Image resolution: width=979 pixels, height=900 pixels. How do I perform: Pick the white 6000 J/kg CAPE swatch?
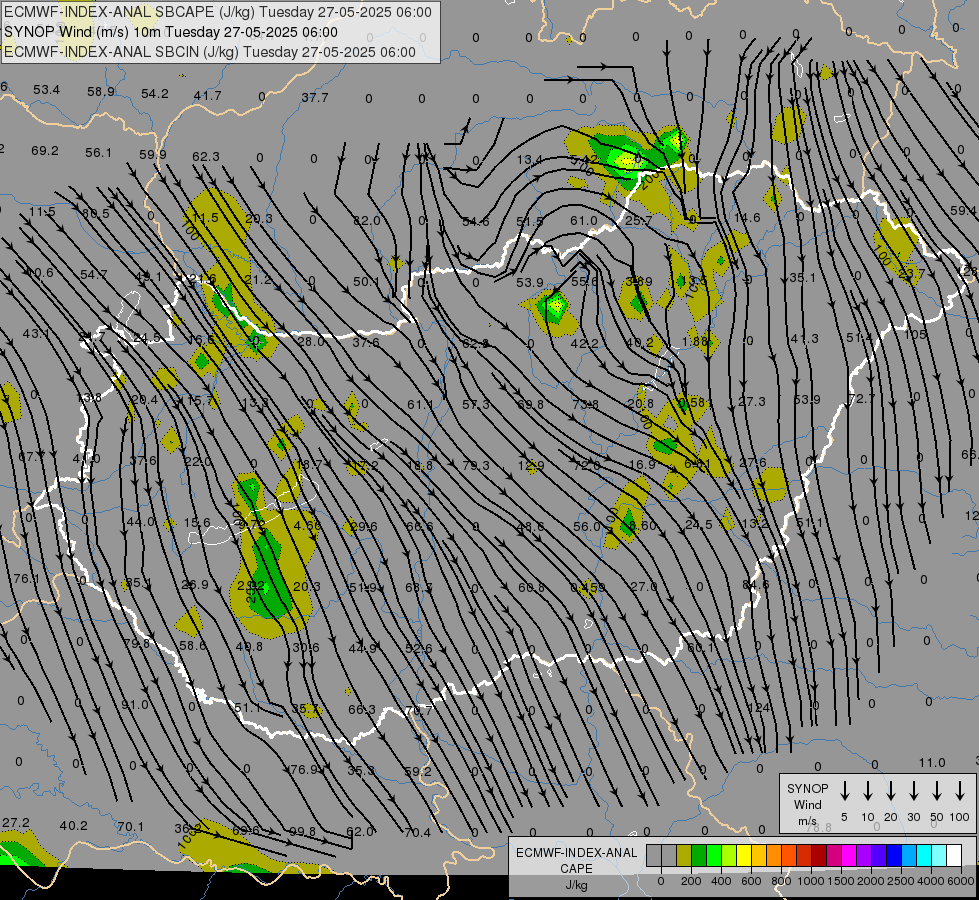[953, 855]
